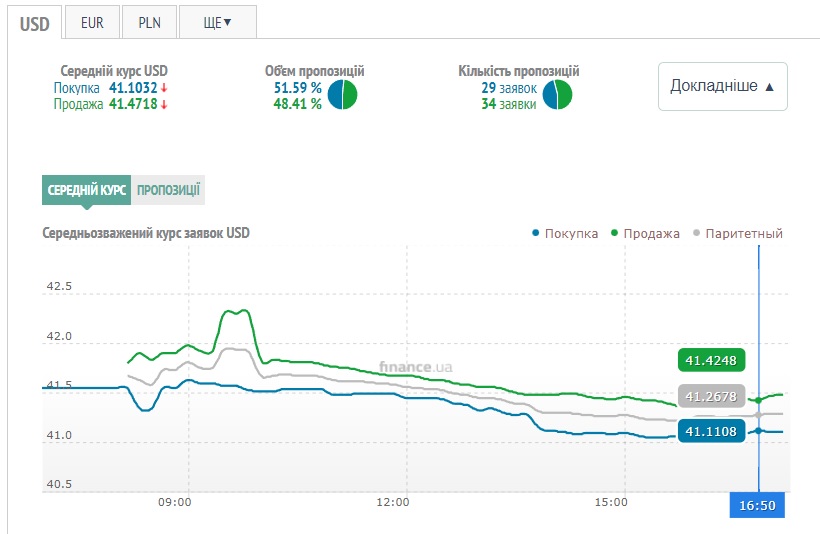Click the blue 41.1108 tooltip label

pyautogui.click(x=711, y=431)
